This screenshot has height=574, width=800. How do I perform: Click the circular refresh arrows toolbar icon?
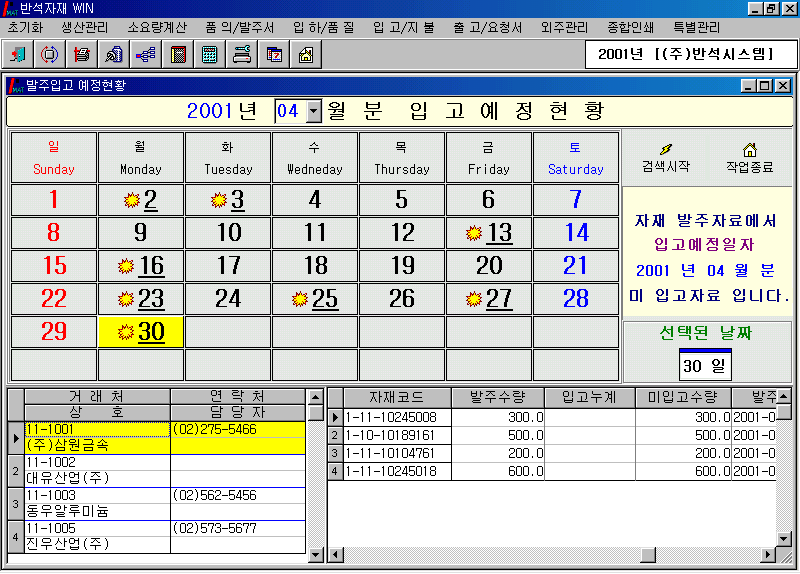[50, 55]
